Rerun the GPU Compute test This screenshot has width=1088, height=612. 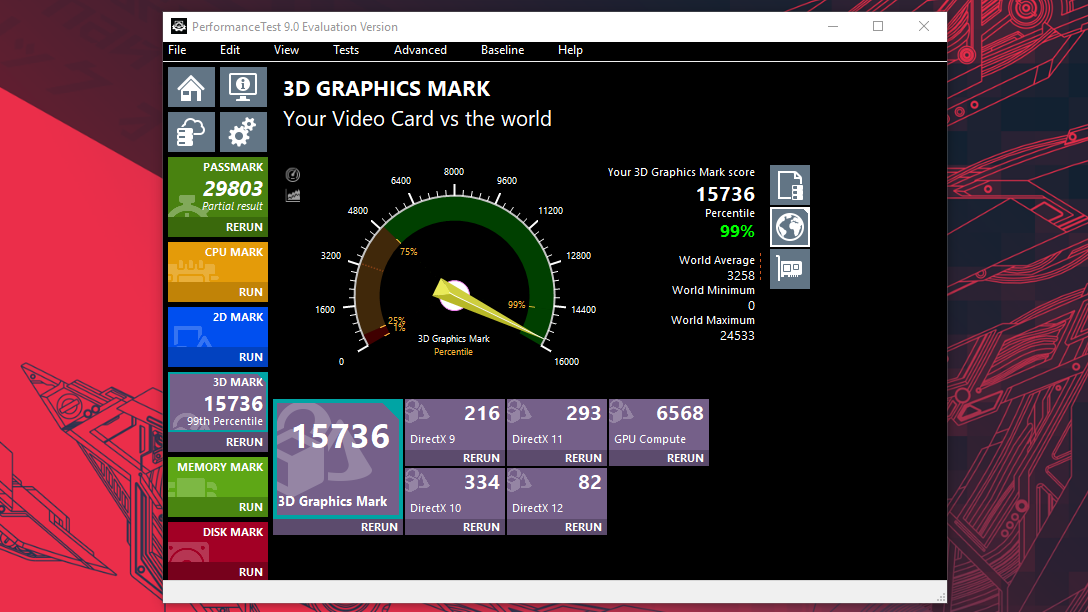[x=658, y=458]
